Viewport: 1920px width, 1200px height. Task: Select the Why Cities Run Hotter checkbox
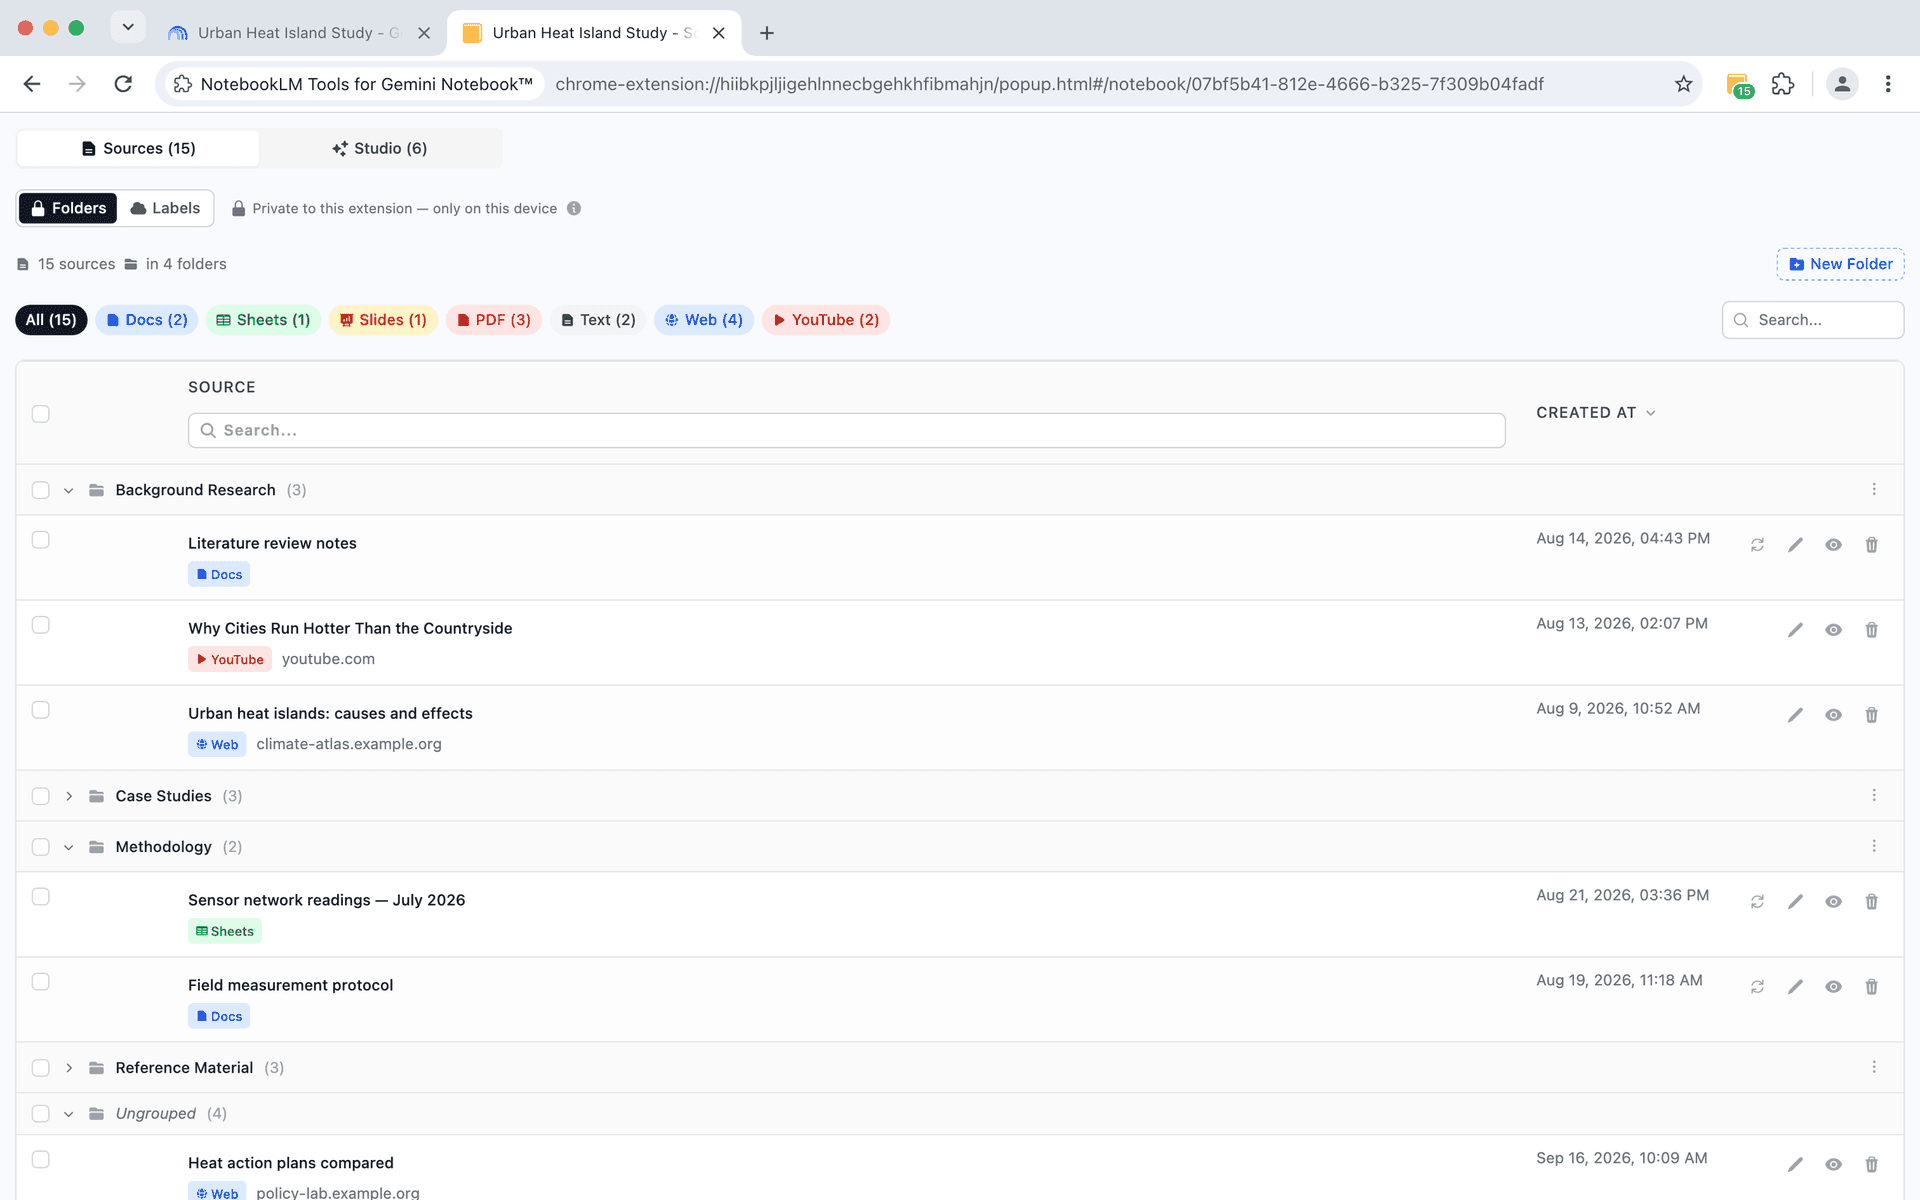pyautogui.click(x=40, y=625)
